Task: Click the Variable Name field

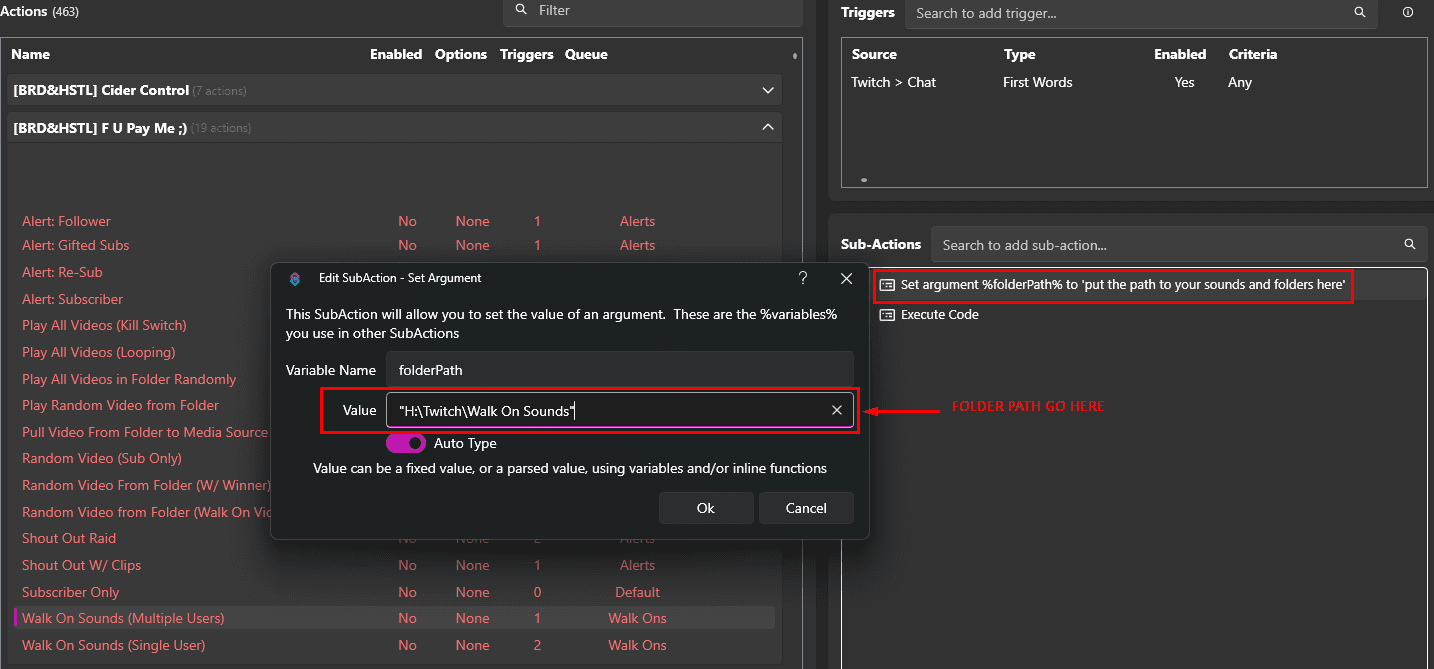Action: tap(619, 370)
